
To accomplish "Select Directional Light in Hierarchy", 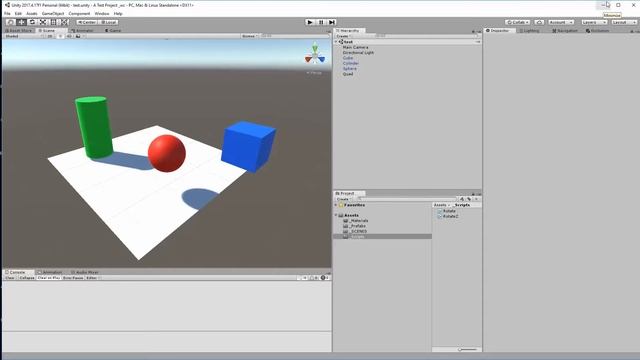I will [358, 53].
